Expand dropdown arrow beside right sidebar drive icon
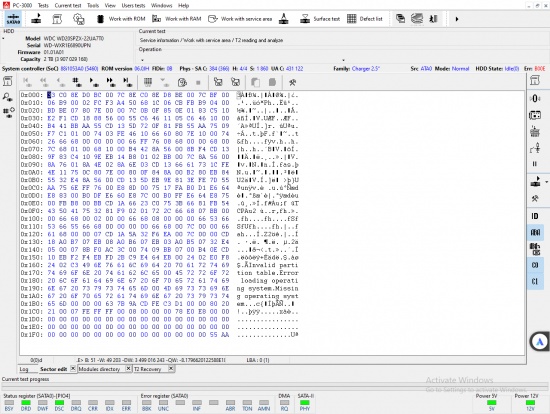Image resolution: width=550 pixels, height=414 pixels. [x=546, y=182]
